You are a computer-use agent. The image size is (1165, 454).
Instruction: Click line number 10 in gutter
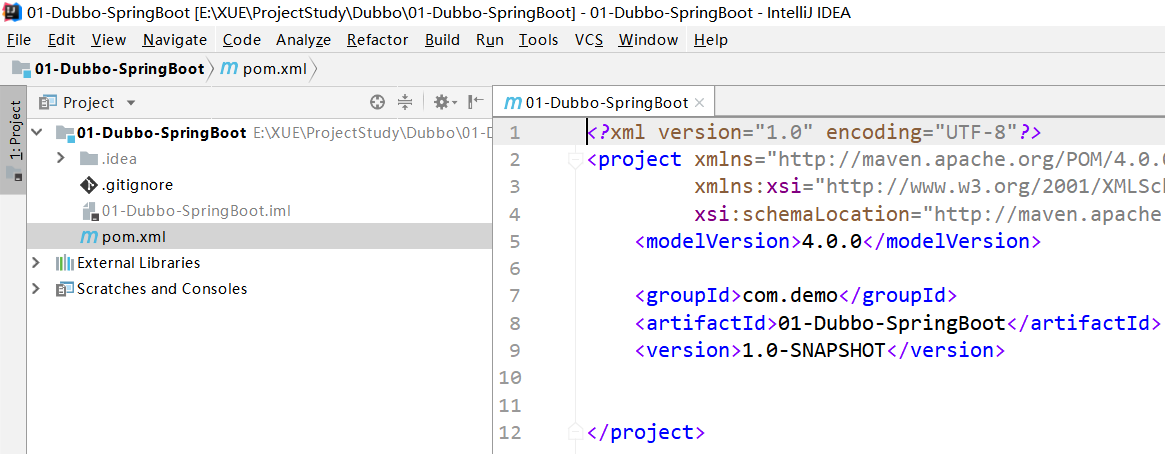coord(510,378)
